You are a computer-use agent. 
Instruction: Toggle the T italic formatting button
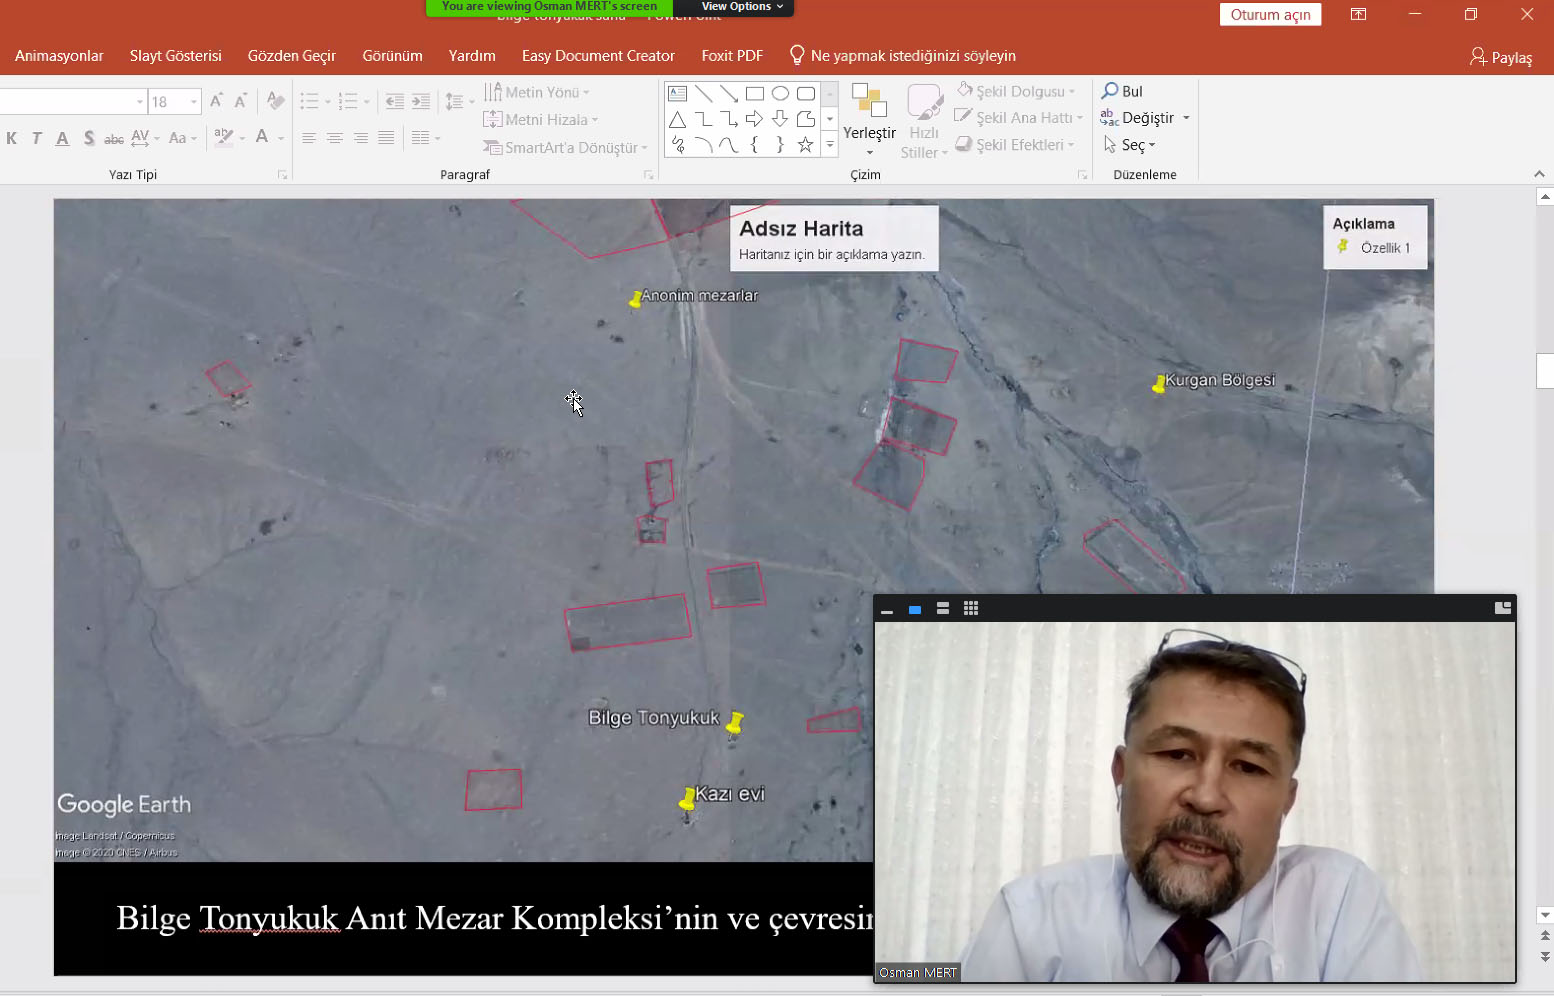pyautogui.click(x=37, y=138)
